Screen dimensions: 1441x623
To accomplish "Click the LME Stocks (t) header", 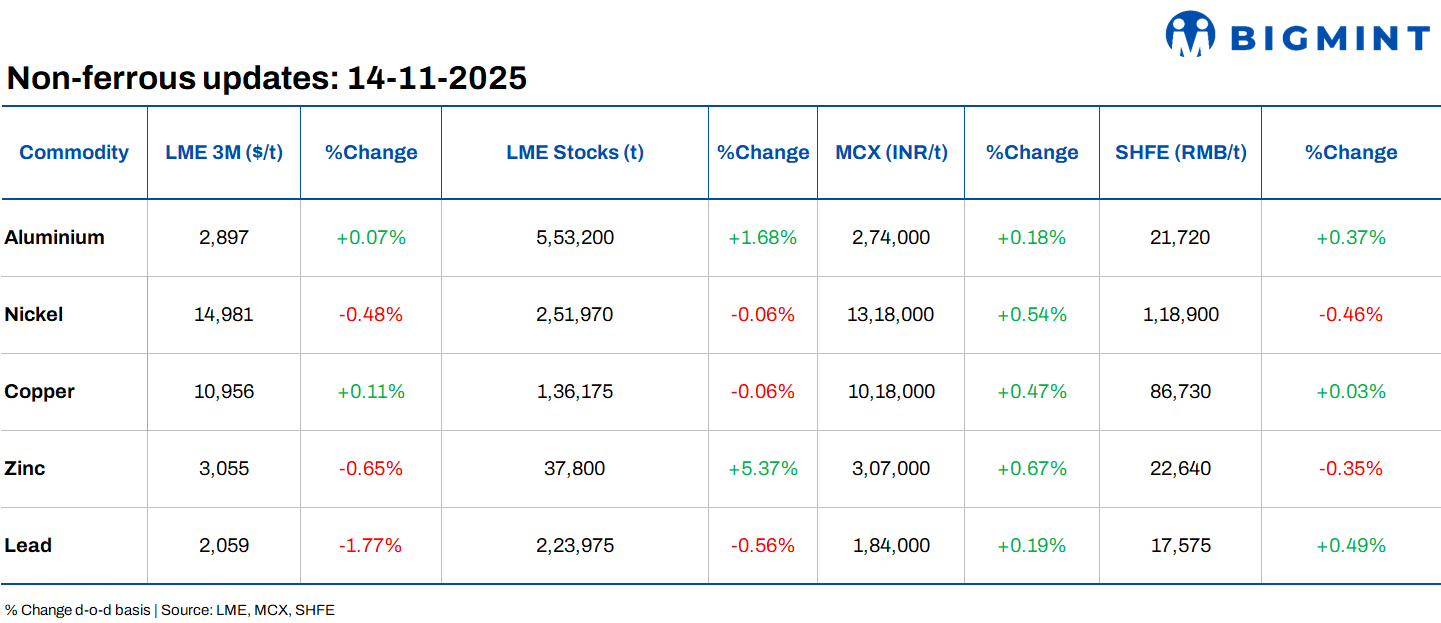I will 574,152.
